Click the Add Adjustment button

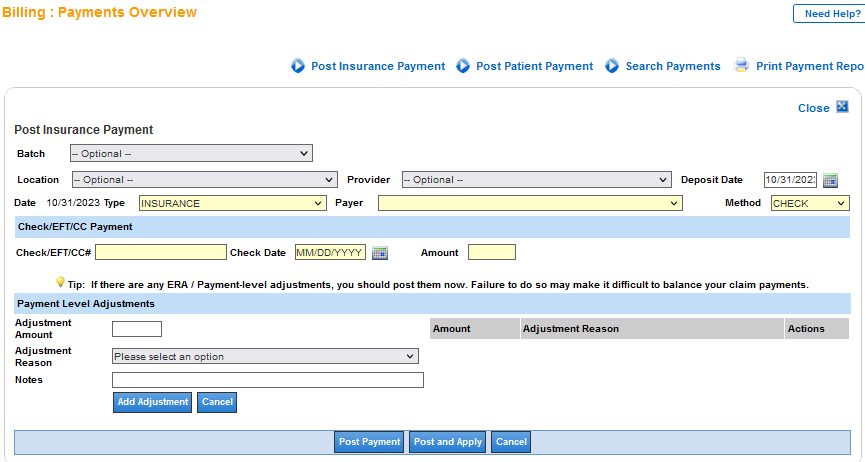(152, 402)
